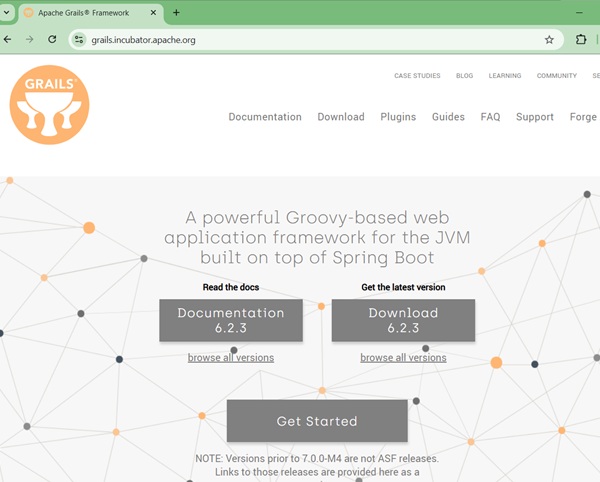Click the 'Get the latest version' label

[x=403, y=287]
